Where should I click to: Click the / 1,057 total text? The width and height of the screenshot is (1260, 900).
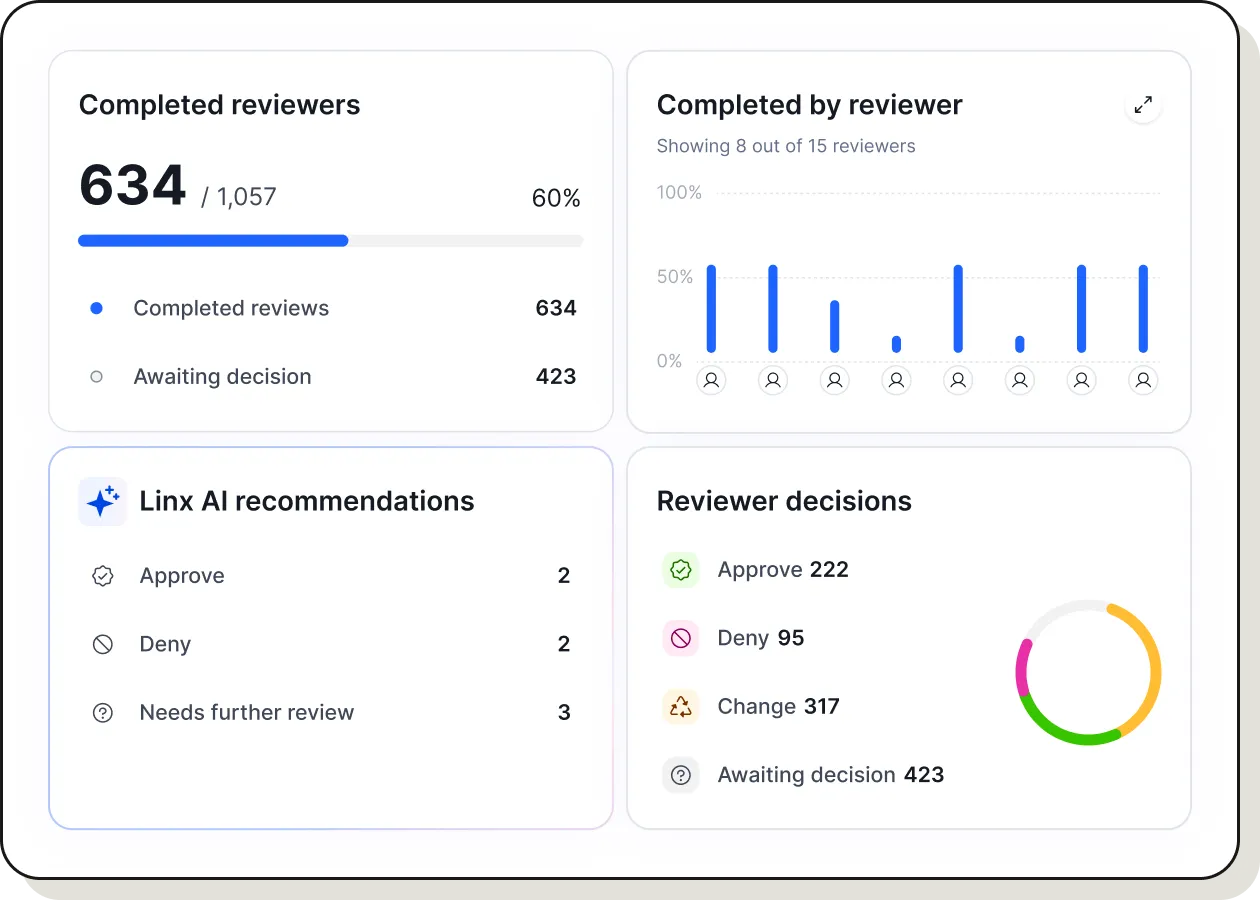238,197
